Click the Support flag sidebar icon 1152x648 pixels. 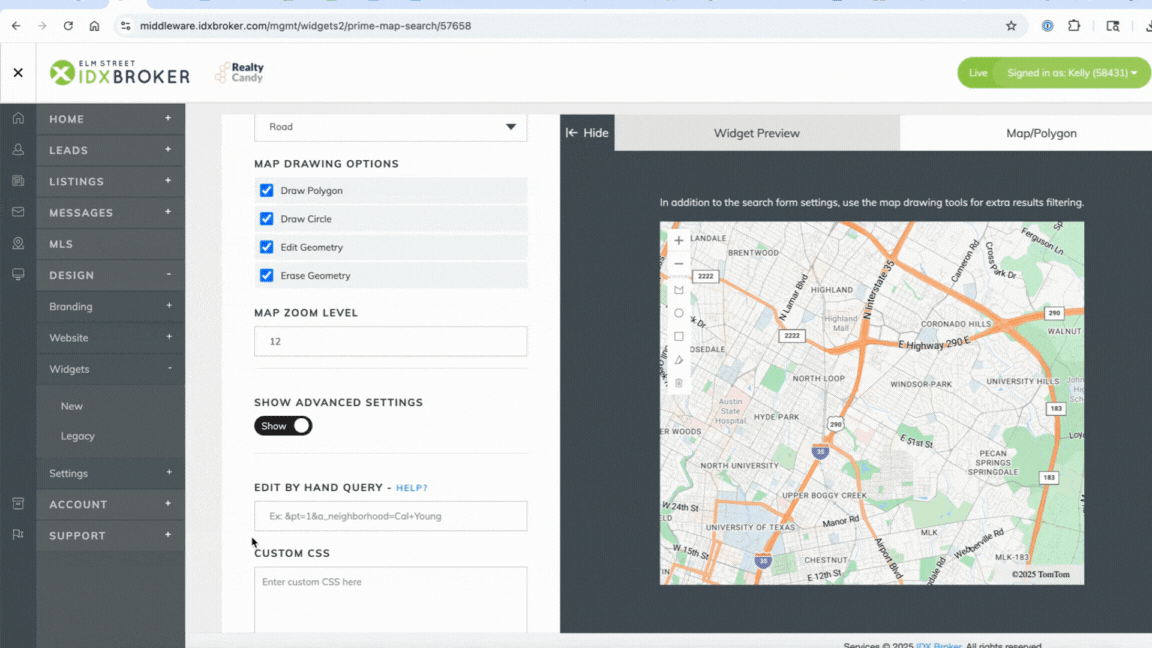coord(18,535)
